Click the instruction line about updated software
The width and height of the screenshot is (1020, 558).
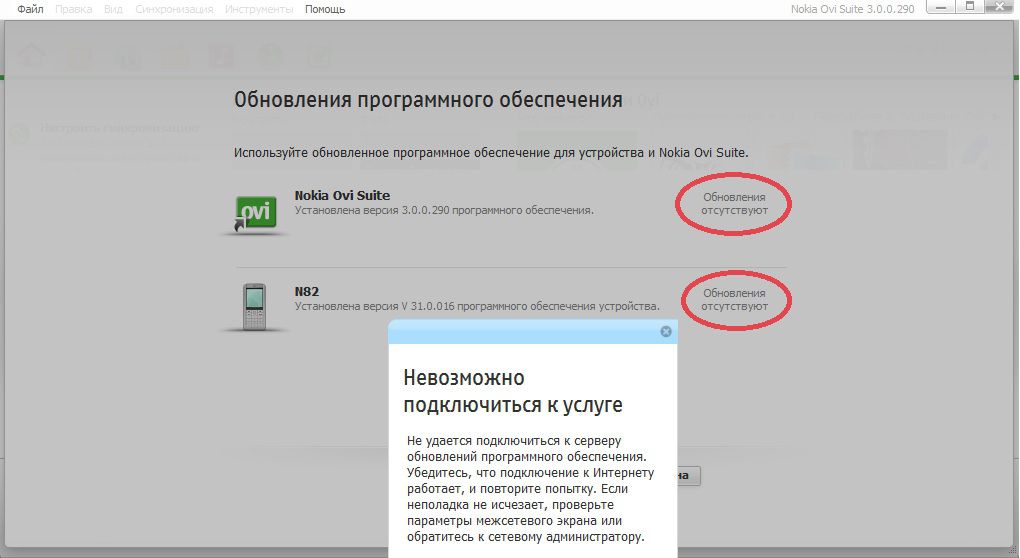point(490,153)
